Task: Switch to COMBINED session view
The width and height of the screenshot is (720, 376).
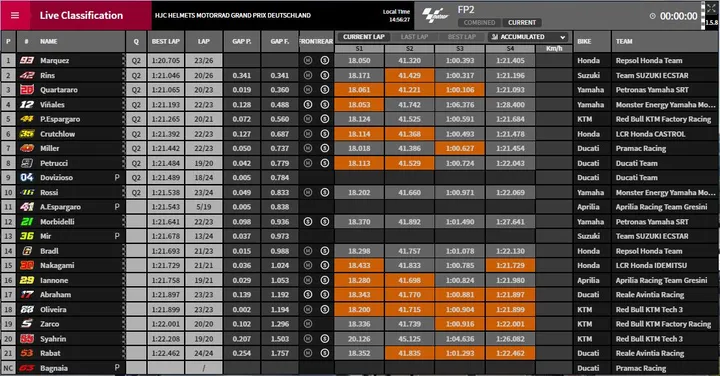Action: [x=479, y=22]
